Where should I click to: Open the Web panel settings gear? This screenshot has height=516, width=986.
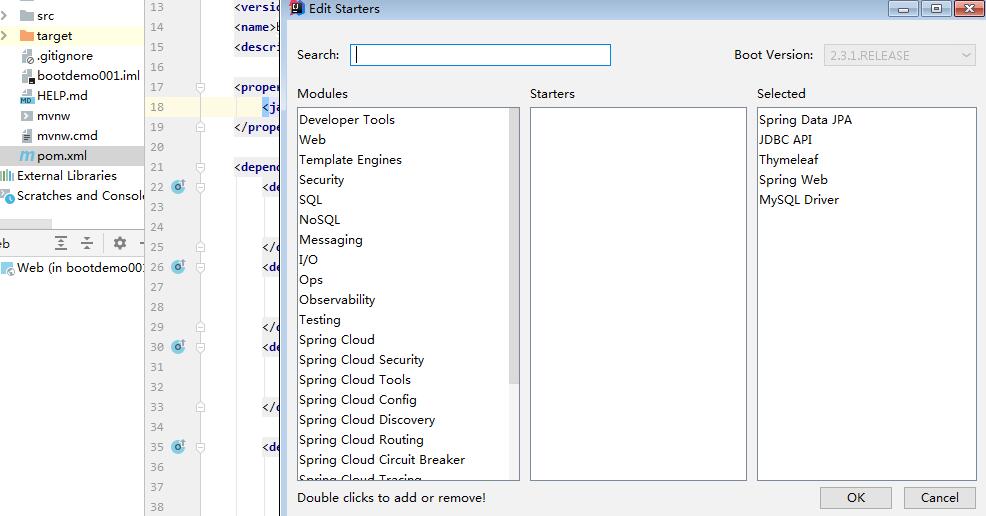pyautogui.click(x=119, y=243)
